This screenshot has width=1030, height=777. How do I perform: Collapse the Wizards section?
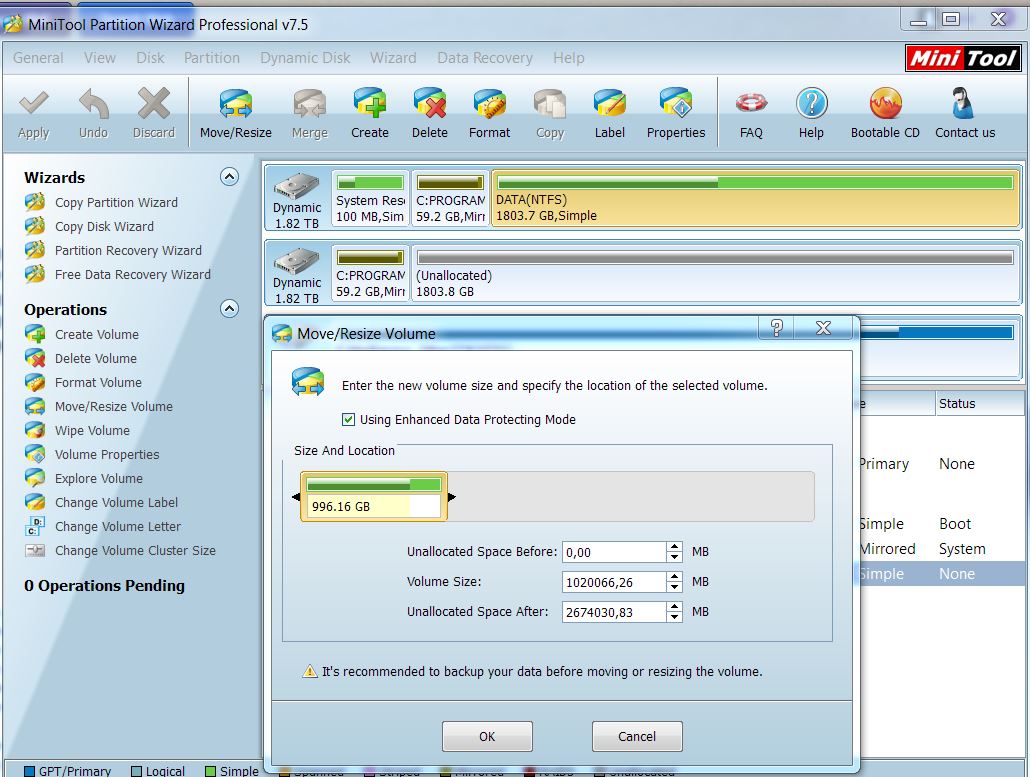coord(229,177)
